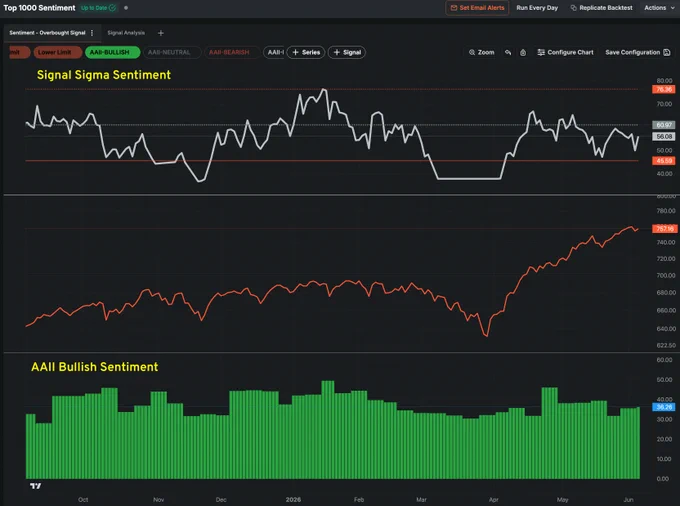Viewport: 680px width, 506px height.
Task: Click the dot indicator after Up to Date
Action: click(126, 8)
